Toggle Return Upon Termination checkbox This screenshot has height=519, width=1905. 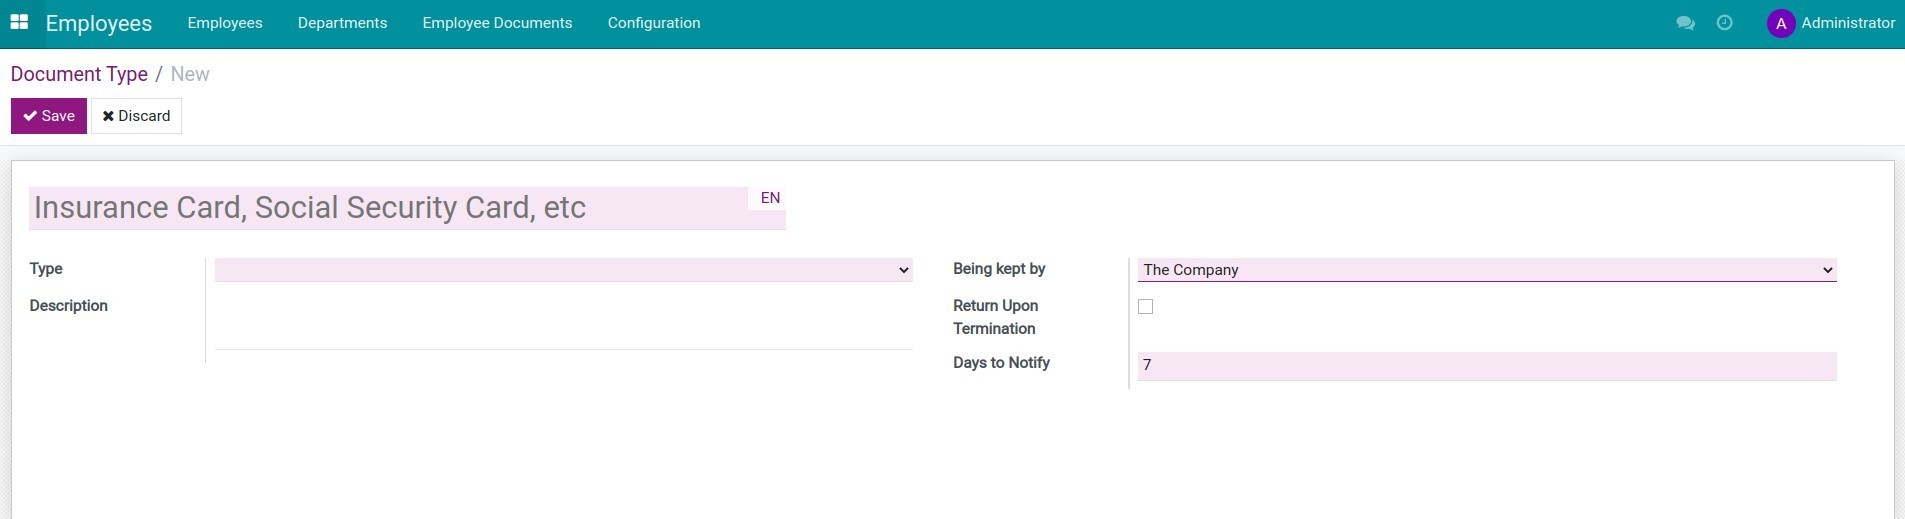(x=1146, y=307)
